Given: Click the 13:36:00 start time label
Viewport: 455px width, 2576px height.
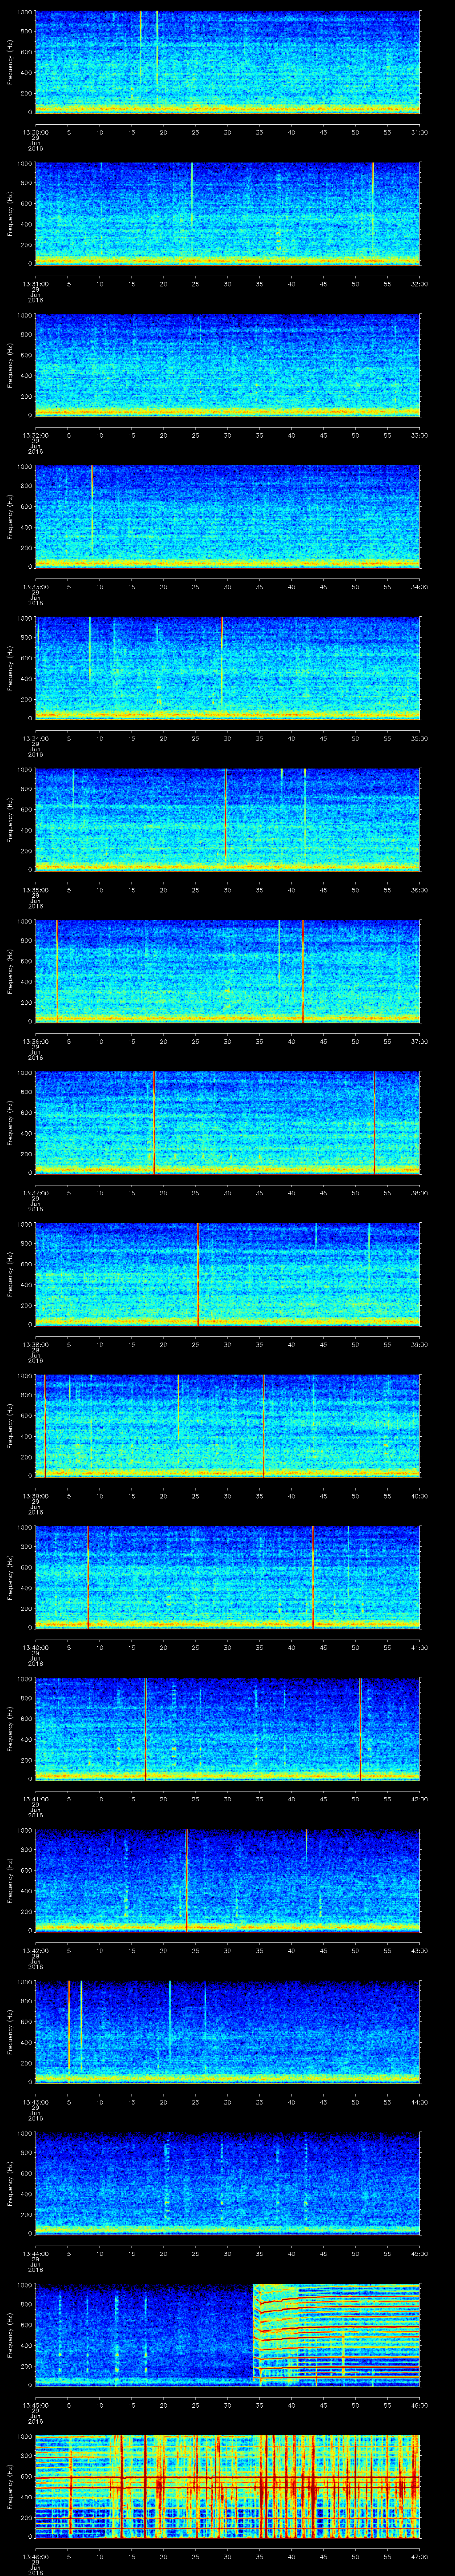Looking at the screenshot, I should point(36,1041).
